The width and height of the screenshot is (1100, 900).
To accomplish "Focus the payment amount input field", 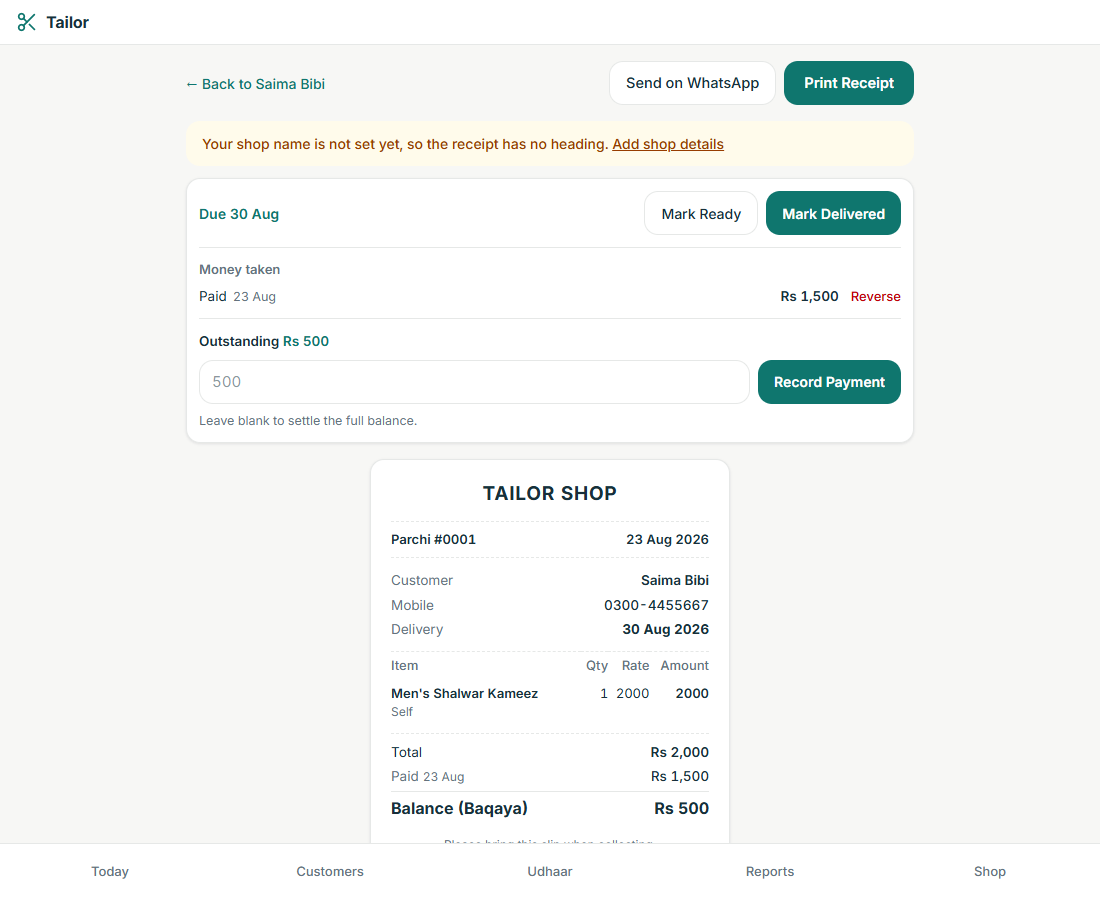I will [x=474, y=382].
